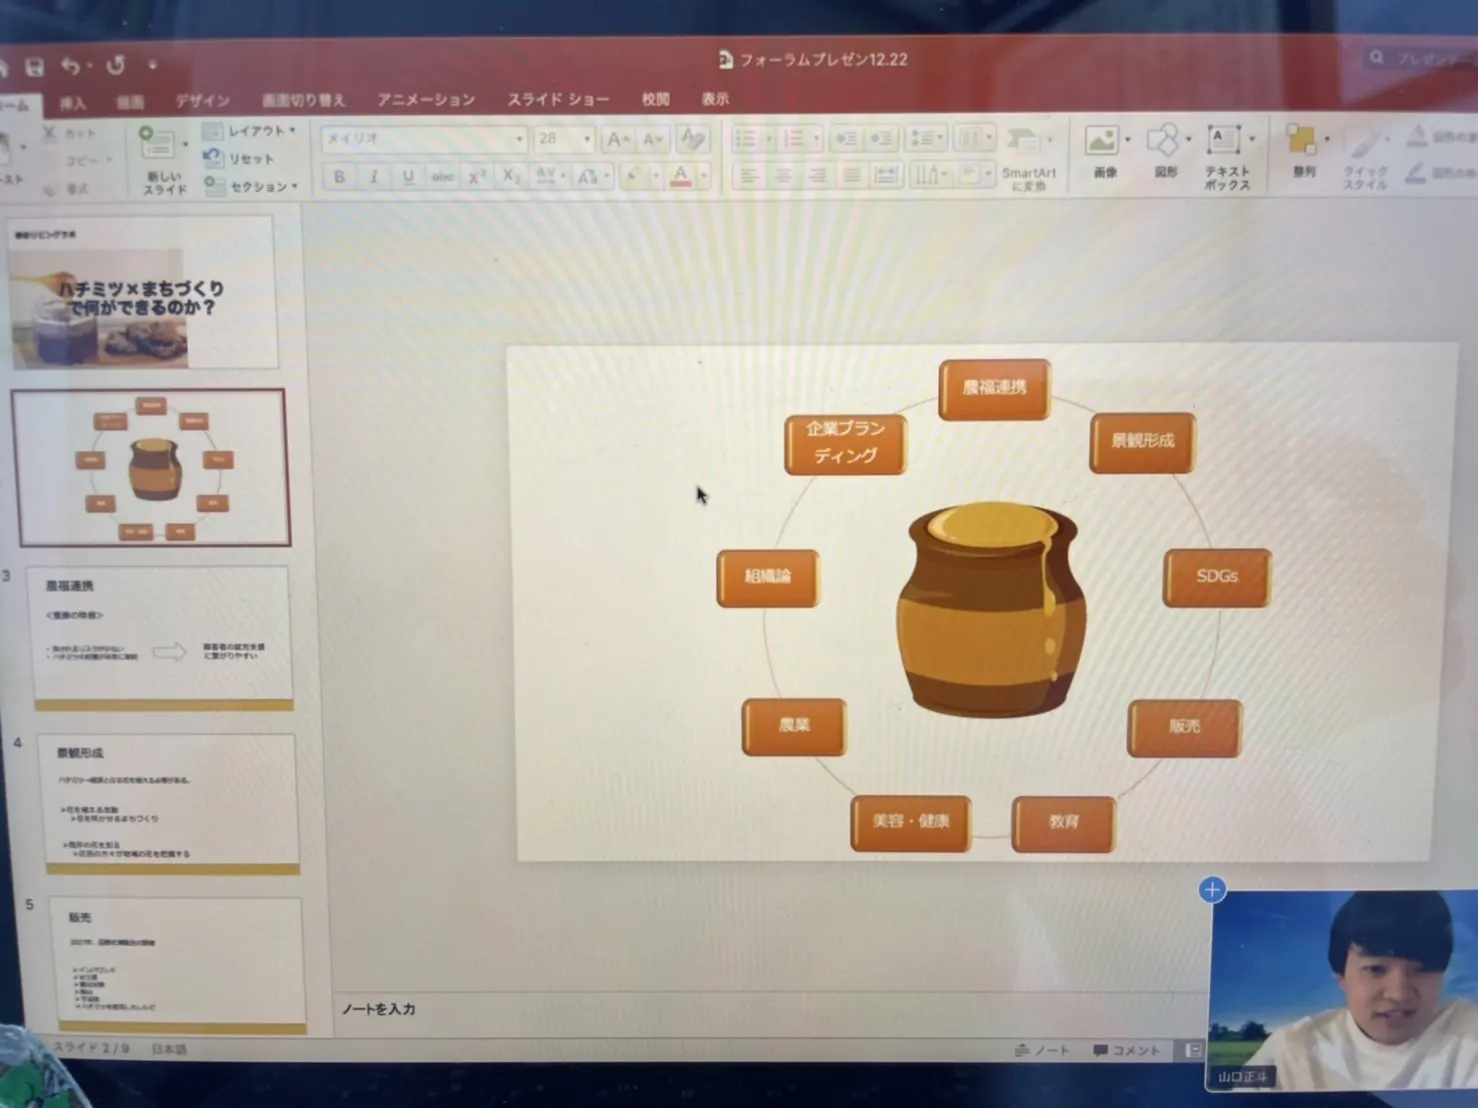Viewport: 1478px width, 1108px height.
Task: Toggle Italic formatting
Action: (x=374, y=177)
